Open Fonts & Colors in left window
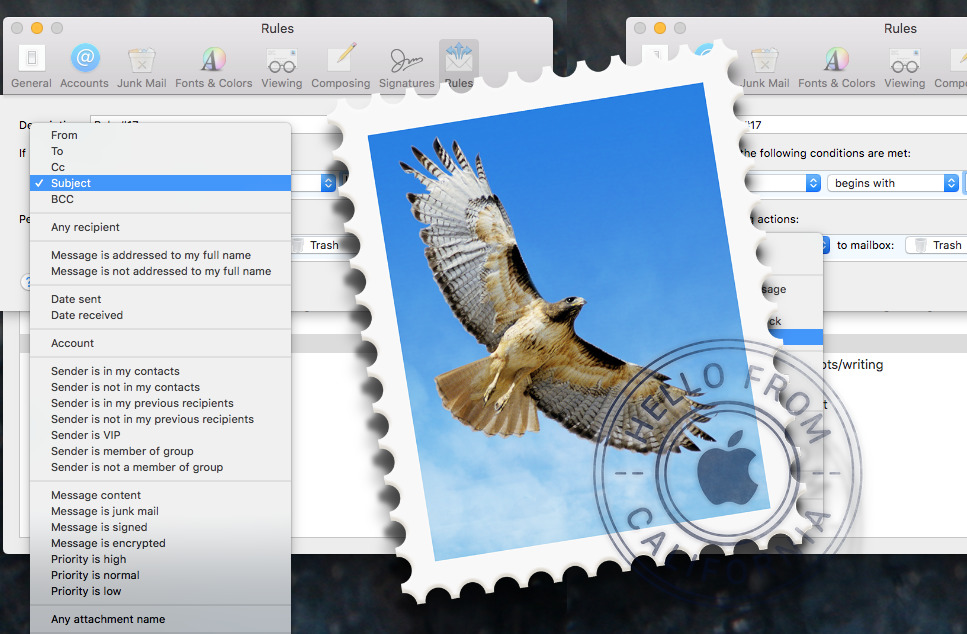Viewport: 967px width, 634px height. click(x=213, y=67)
